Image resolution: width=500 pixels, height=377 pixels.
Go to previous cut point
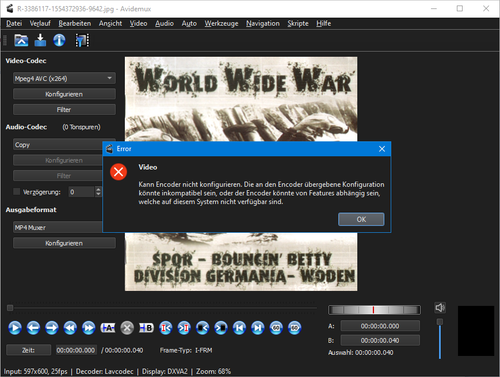point(166,328)
